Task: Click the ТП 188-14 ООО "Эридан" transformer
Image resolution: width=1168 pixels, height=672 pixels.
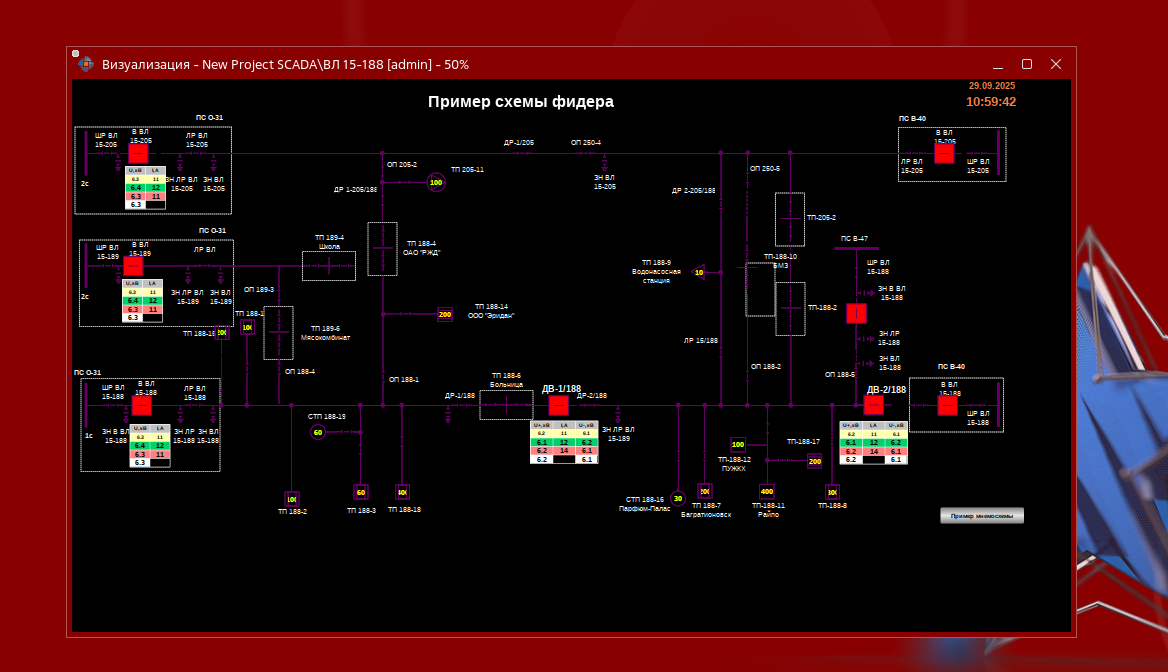Action: point(445,314)
